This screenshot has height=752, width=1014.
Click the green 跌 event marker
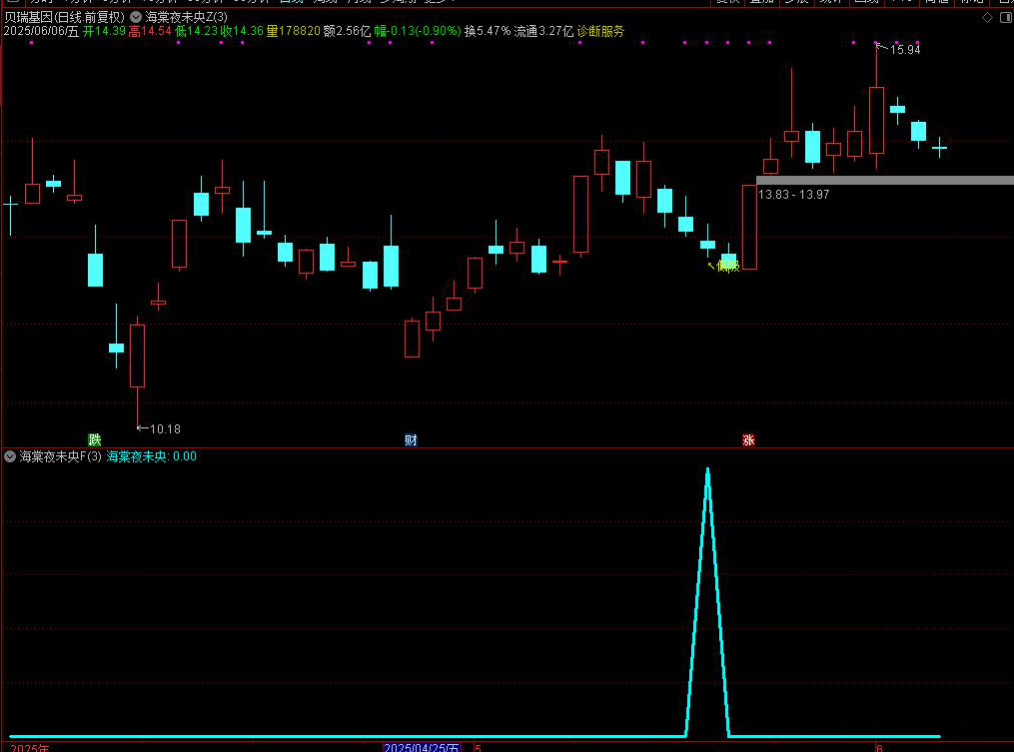94,440
